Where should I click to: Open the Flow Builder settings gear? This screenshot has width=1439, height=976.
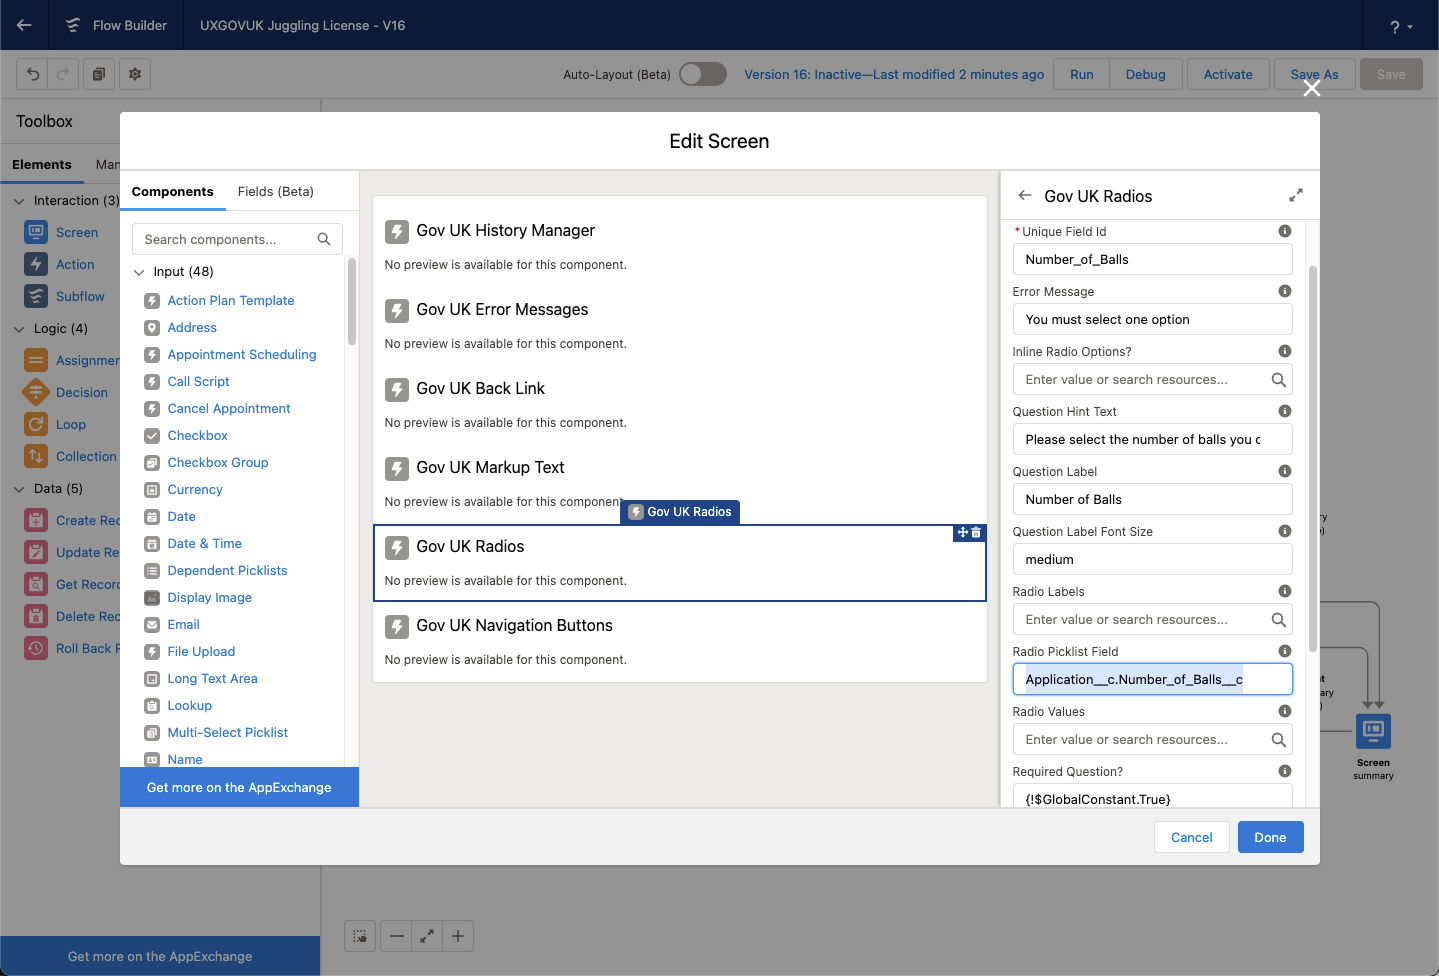click(x=134, y=74)
